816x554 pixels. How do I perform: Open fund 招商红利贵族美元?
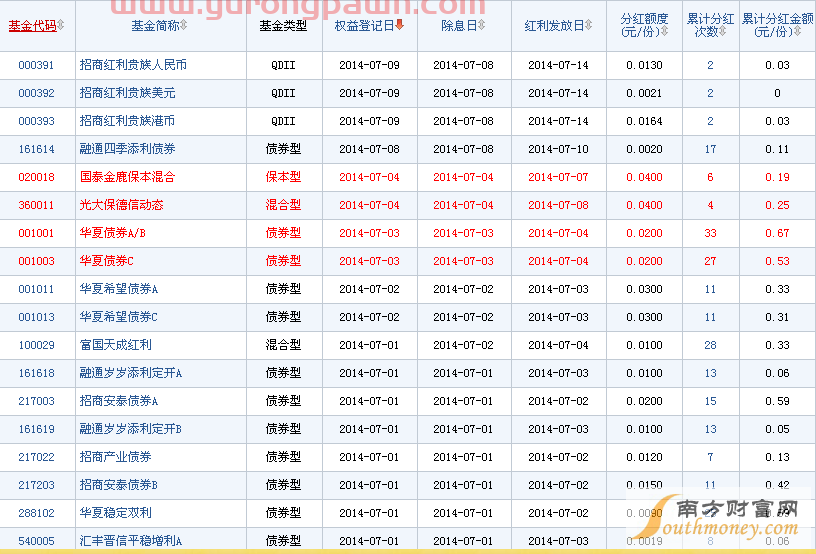pos(128,93)
